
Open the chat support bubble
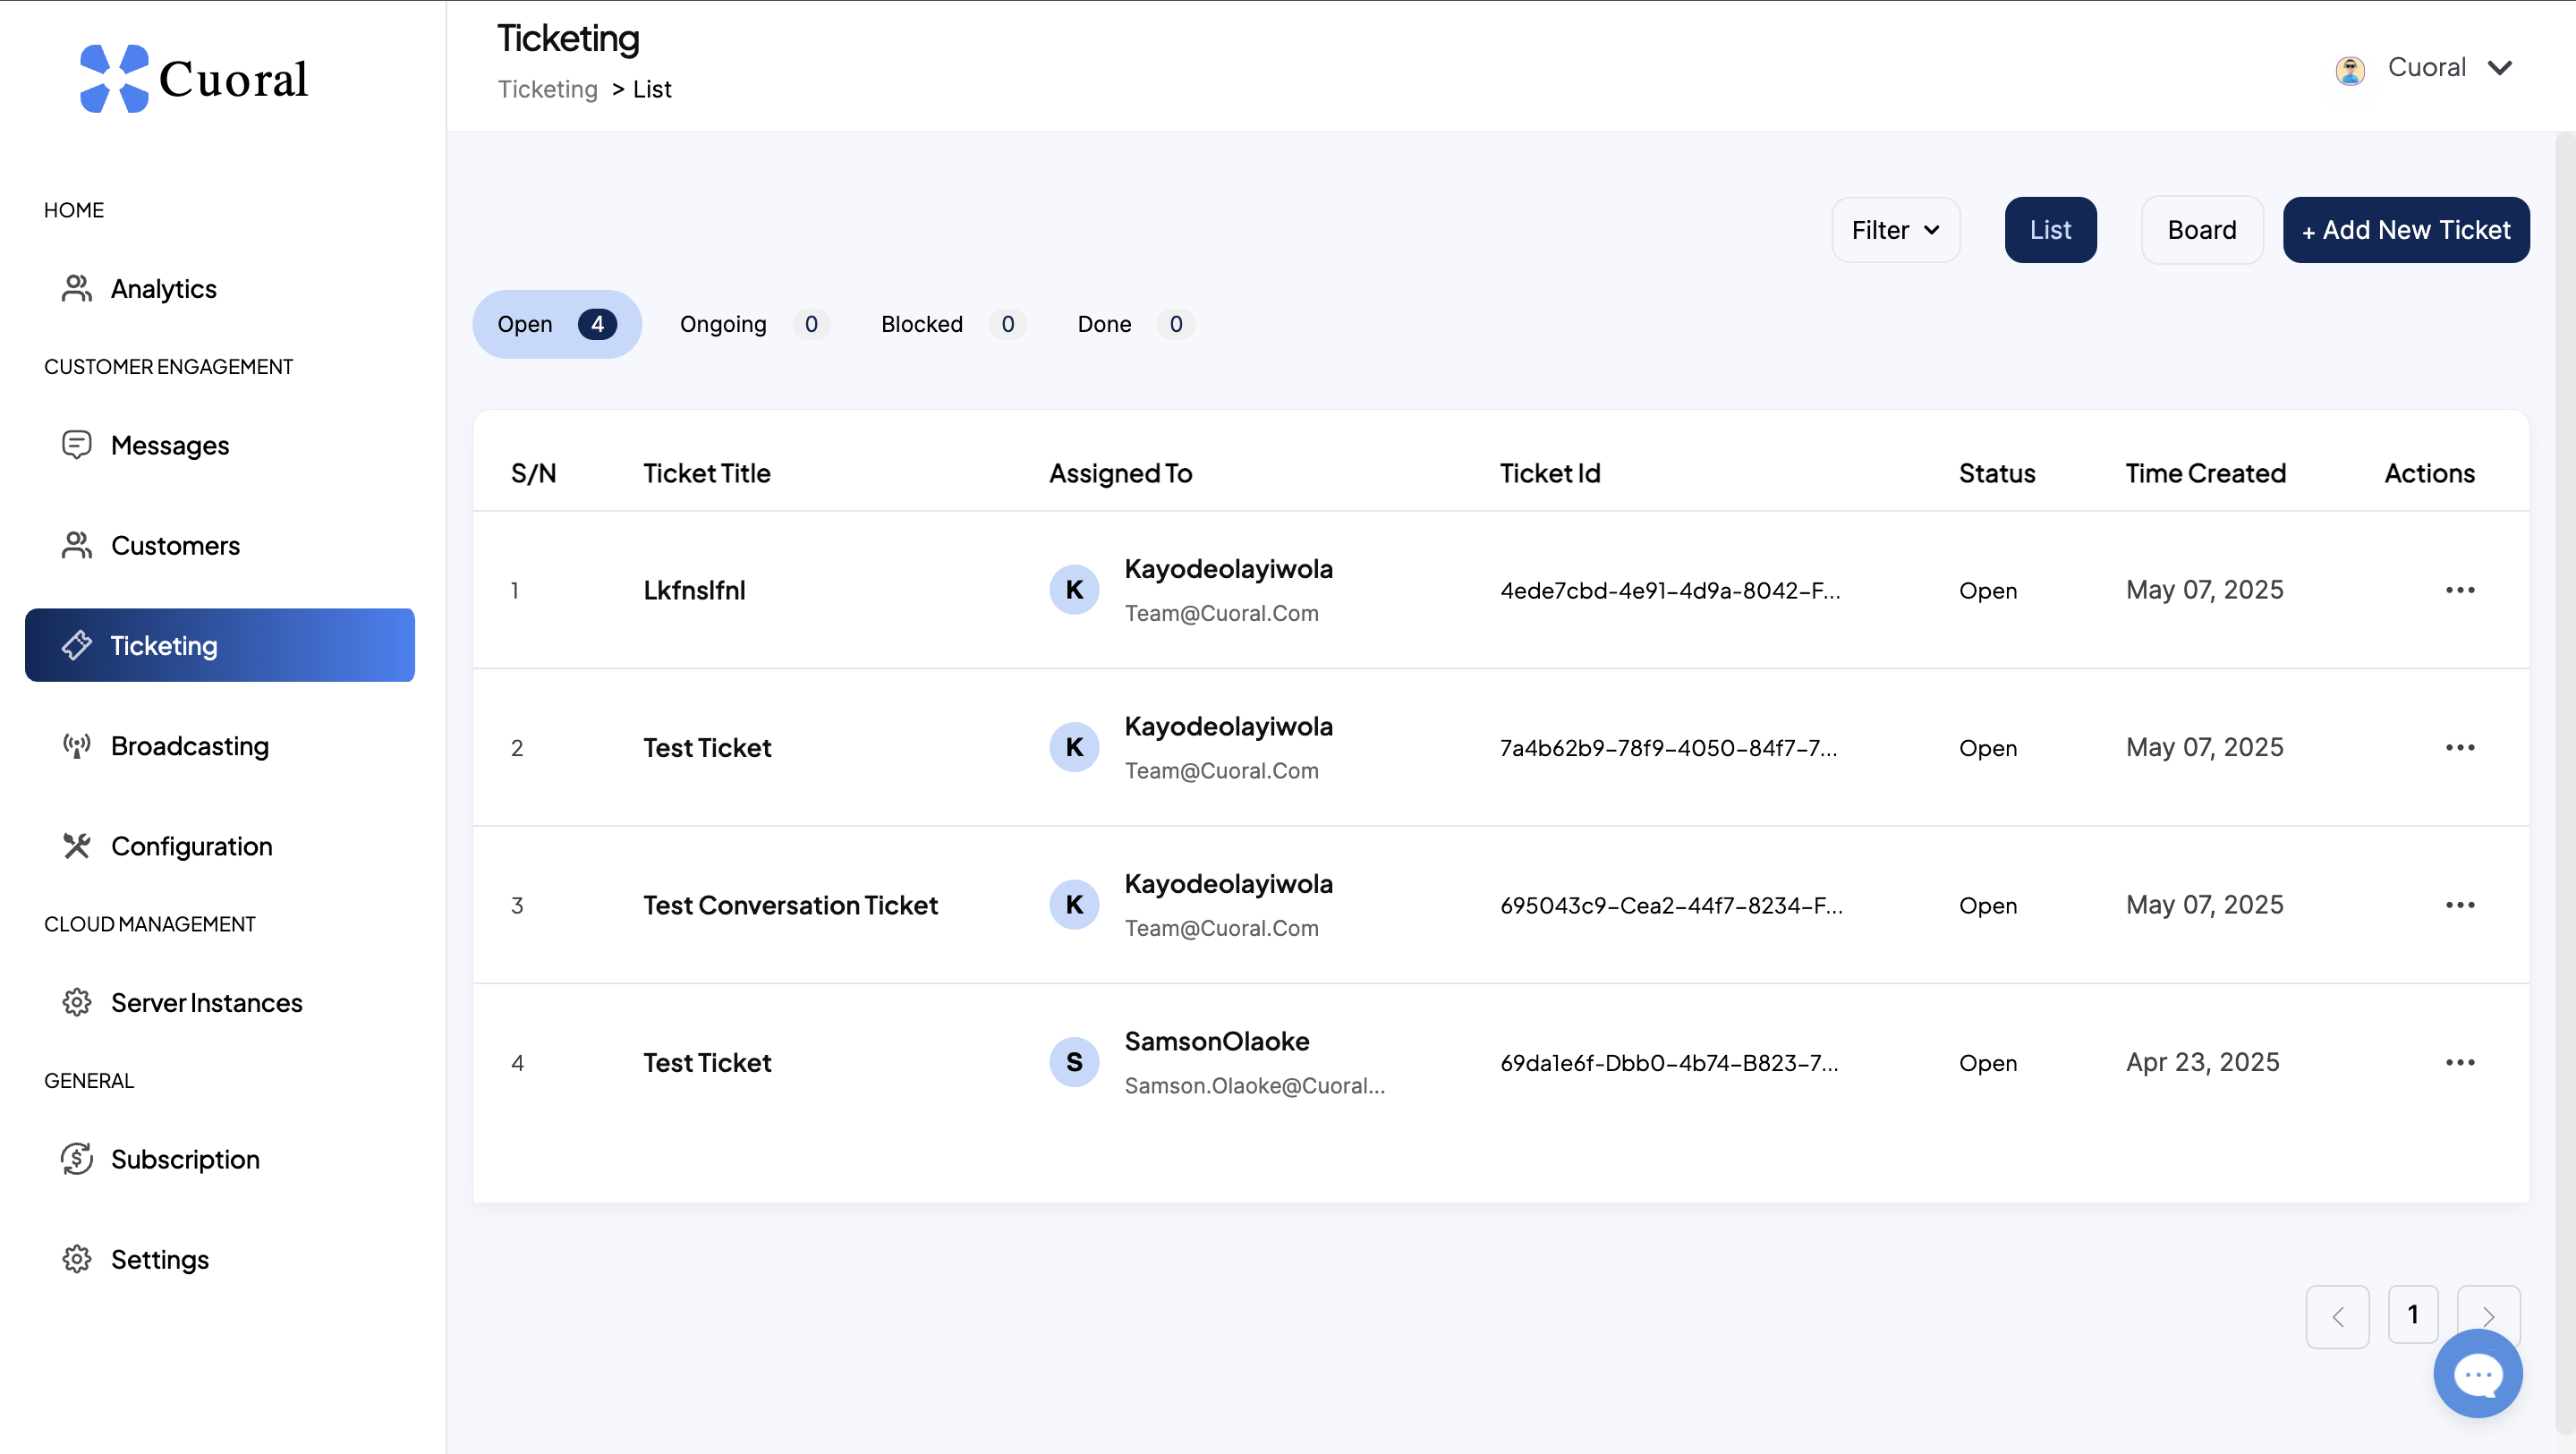[x=2477, y=1374]
